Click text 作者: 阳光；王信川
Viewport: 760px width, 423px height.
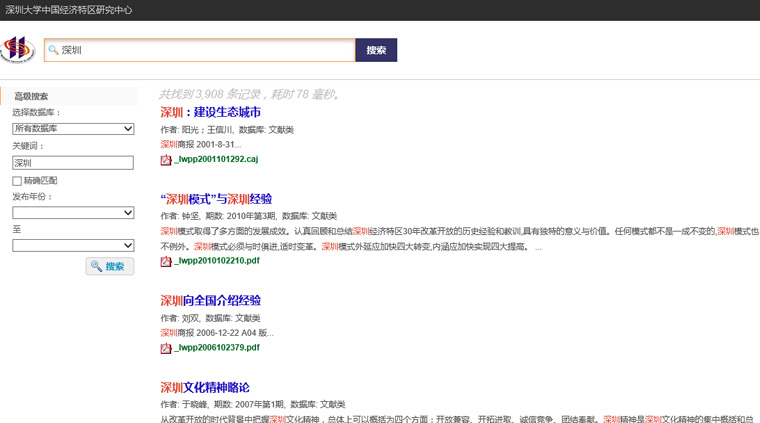click(197, 130)
